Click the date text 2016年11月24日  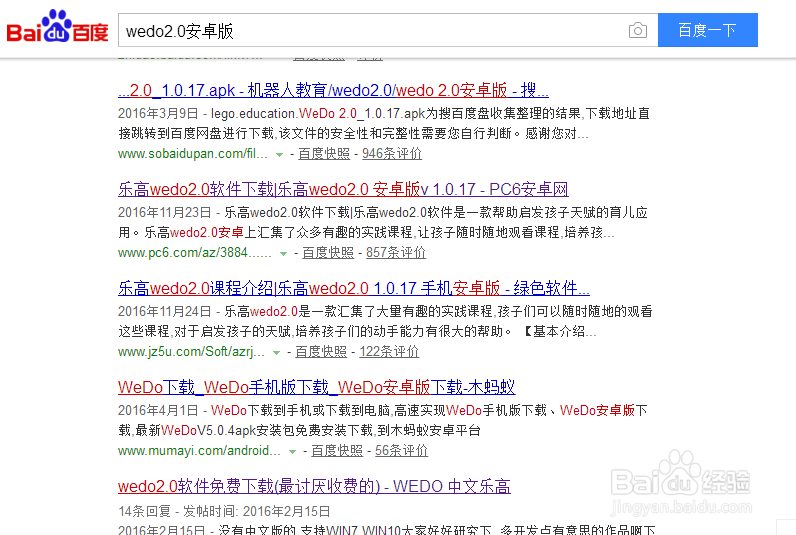(165, 311)
